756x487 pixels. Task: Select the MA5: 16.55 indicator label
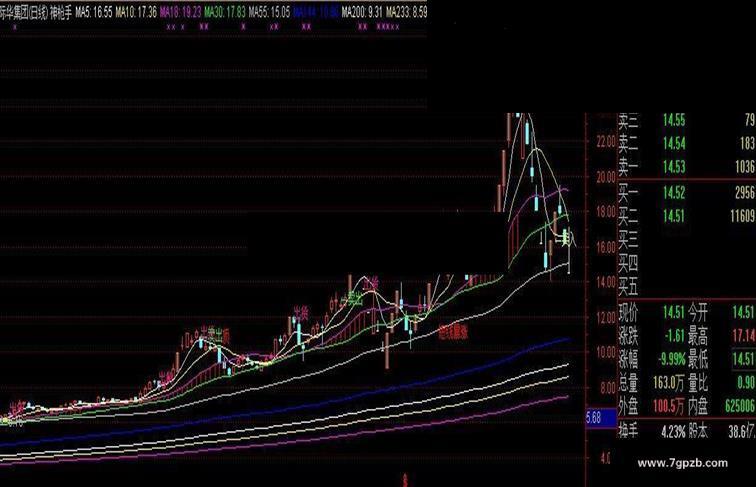pos(94,12)
